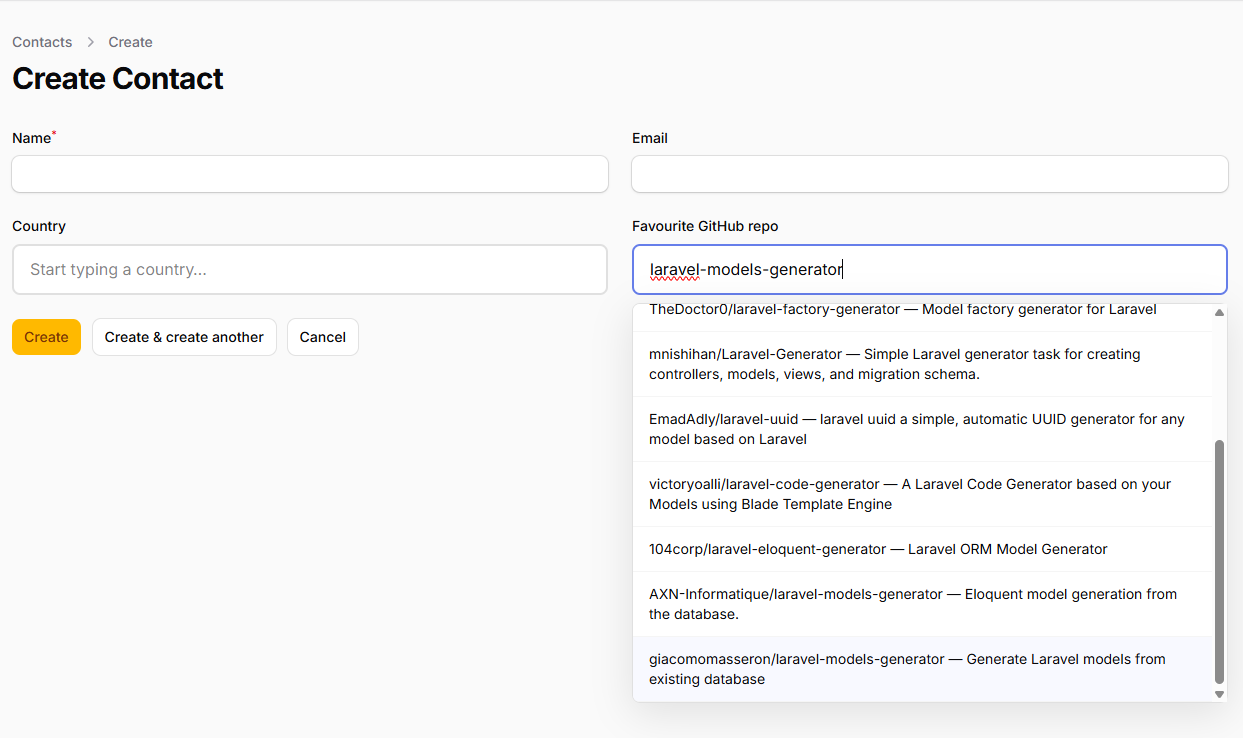Image resolution: width=1245 pixels, height=740 pixels.
Task: Pick giacomomasseron/laravel-models-generator result
Action: 922,669
